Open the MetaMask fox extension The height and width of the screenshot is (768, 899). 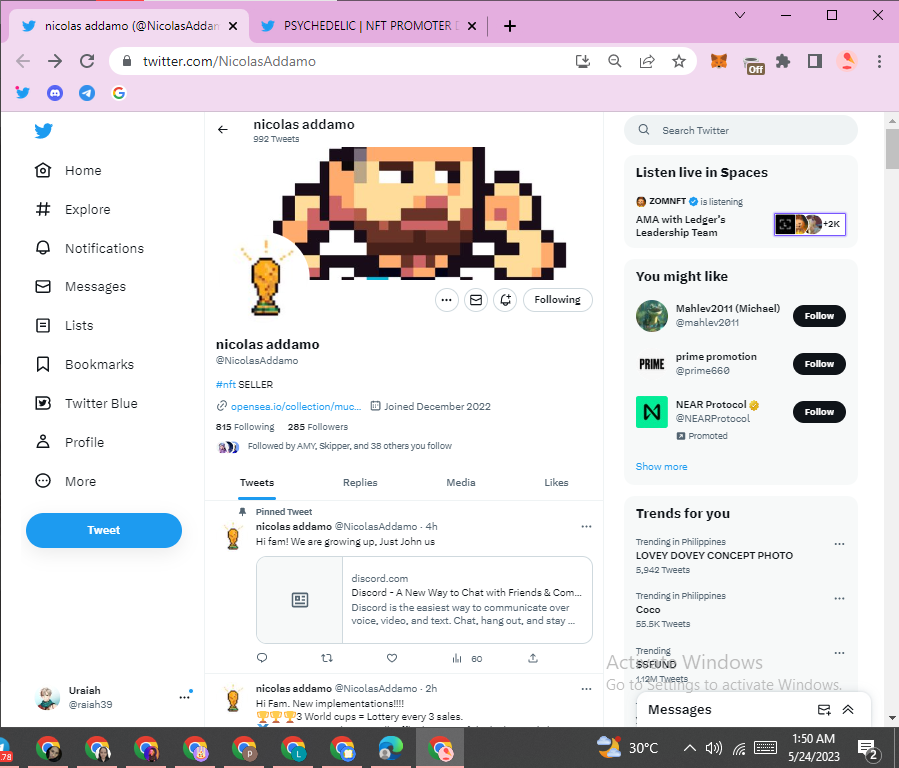click(x=719, y=61)
